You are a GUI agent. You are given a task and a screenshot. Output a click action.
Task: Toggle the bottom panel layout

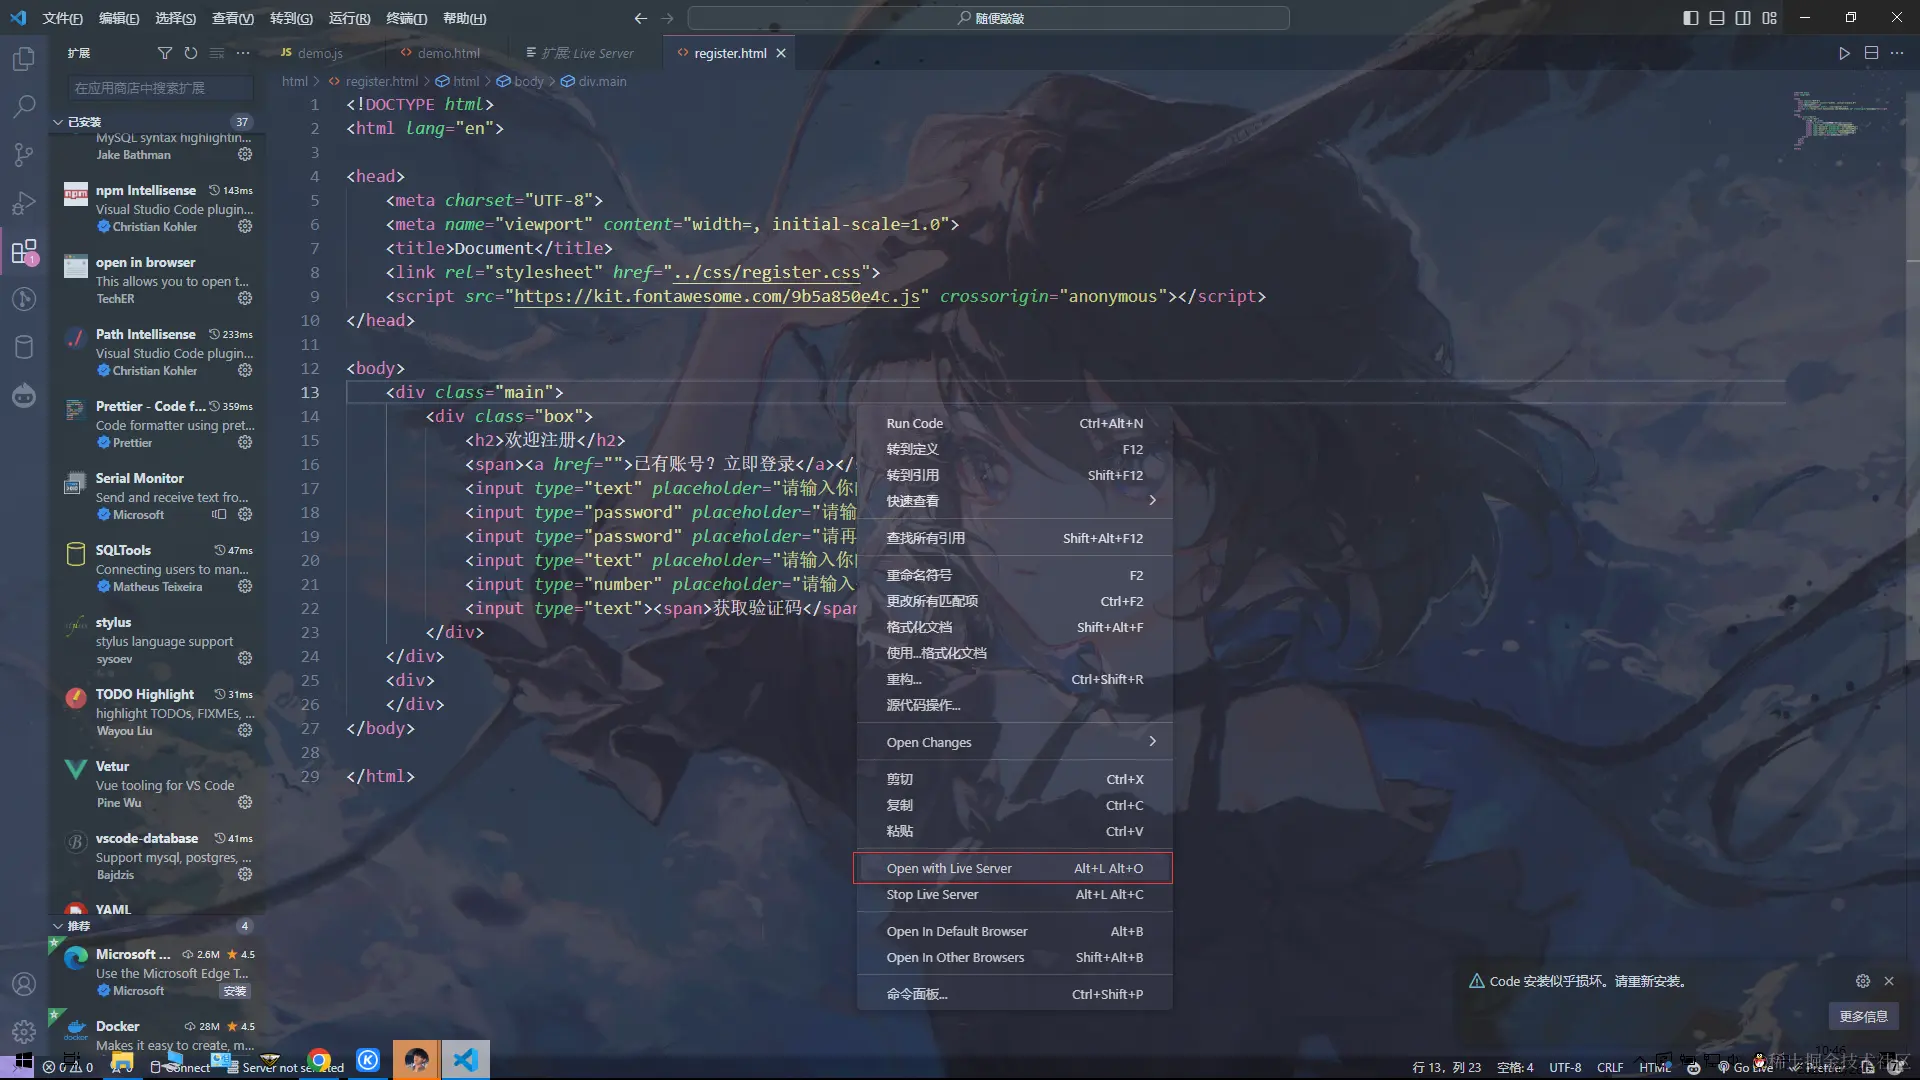coord(1717,18)
